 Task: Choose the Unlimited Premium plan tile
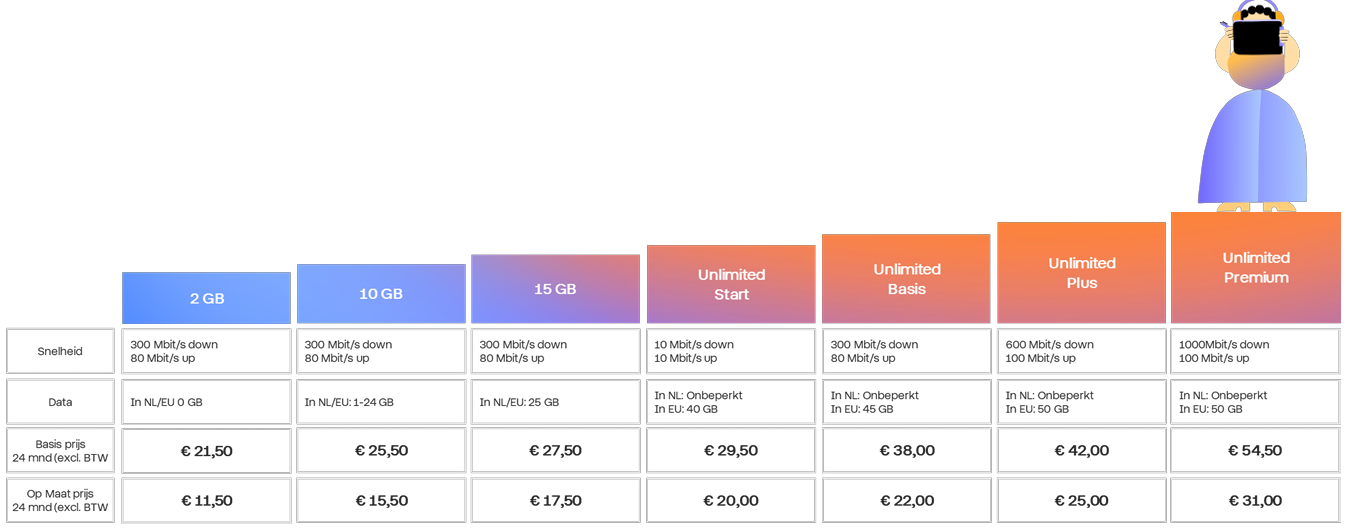pyautogui.click(x=1256, y=268)
